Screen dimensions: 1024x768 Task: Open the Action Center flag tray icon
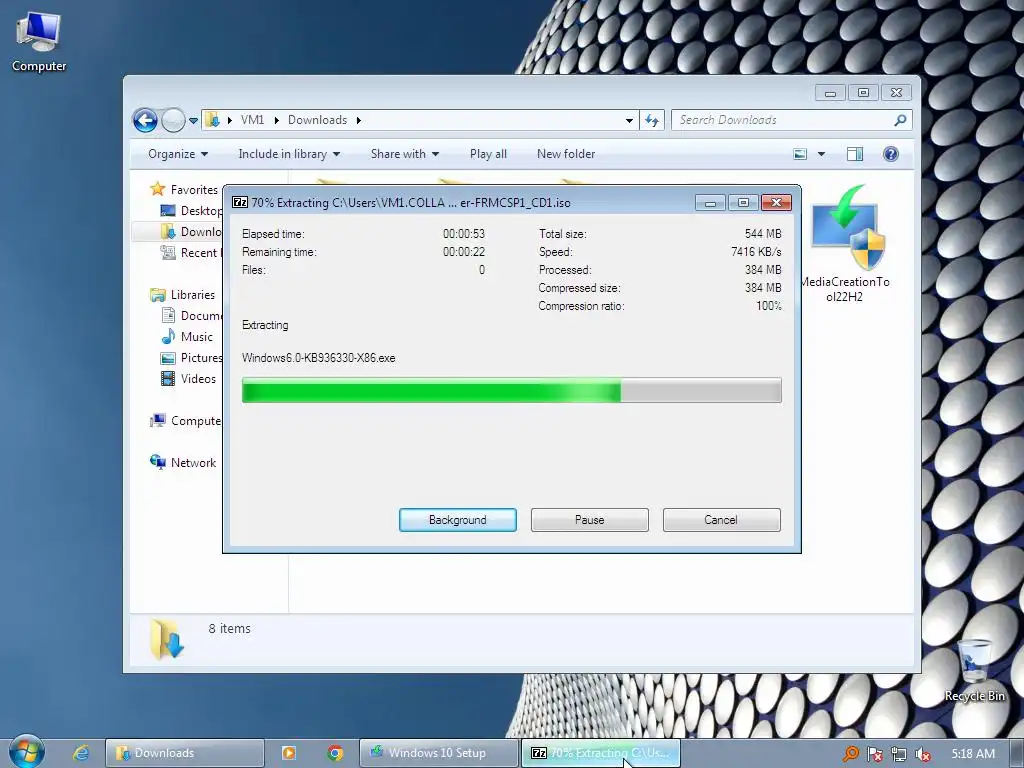[x=874, y=754]
